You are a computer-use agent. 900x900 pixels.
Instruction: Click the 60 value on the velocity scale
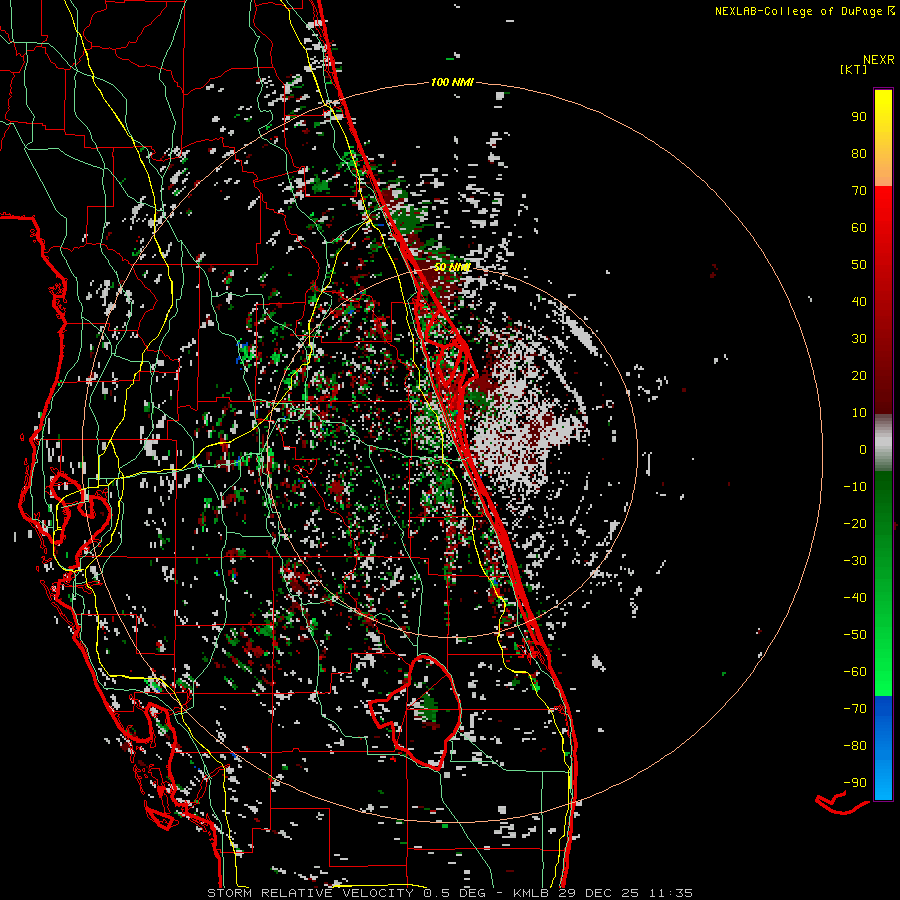pos(859,228)
